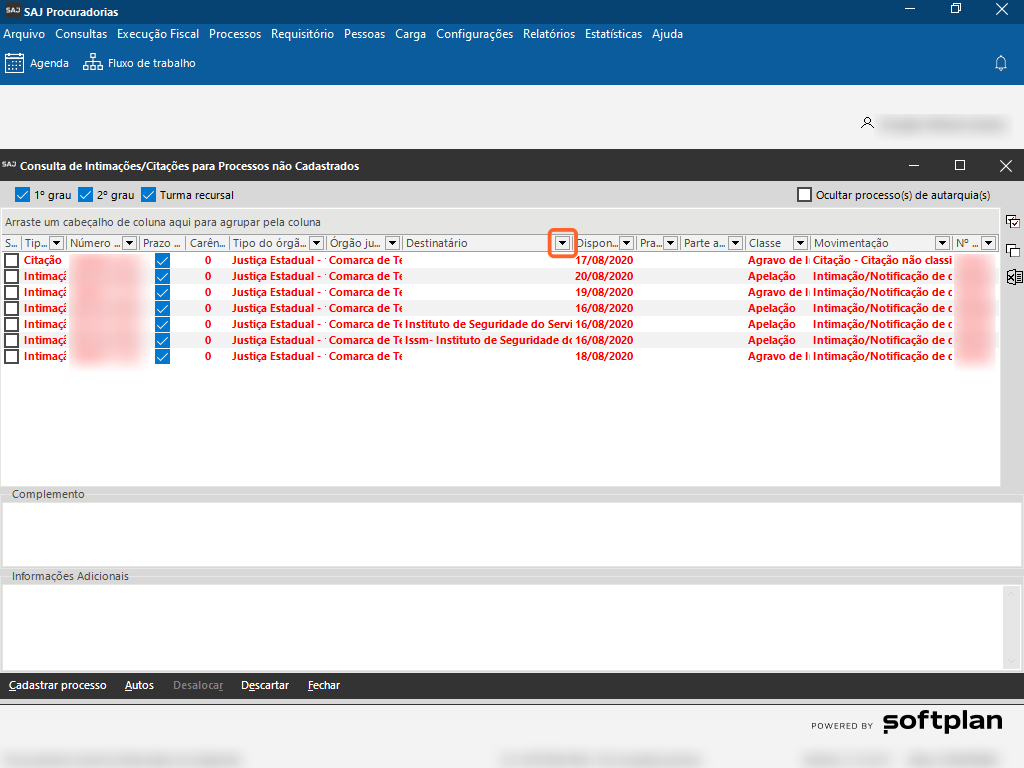The height and width of the screenshot is (768, 1024).
Task: Click the copy icon on the right sidebar
Action: pyautogui.click(x=1012, y=250)
